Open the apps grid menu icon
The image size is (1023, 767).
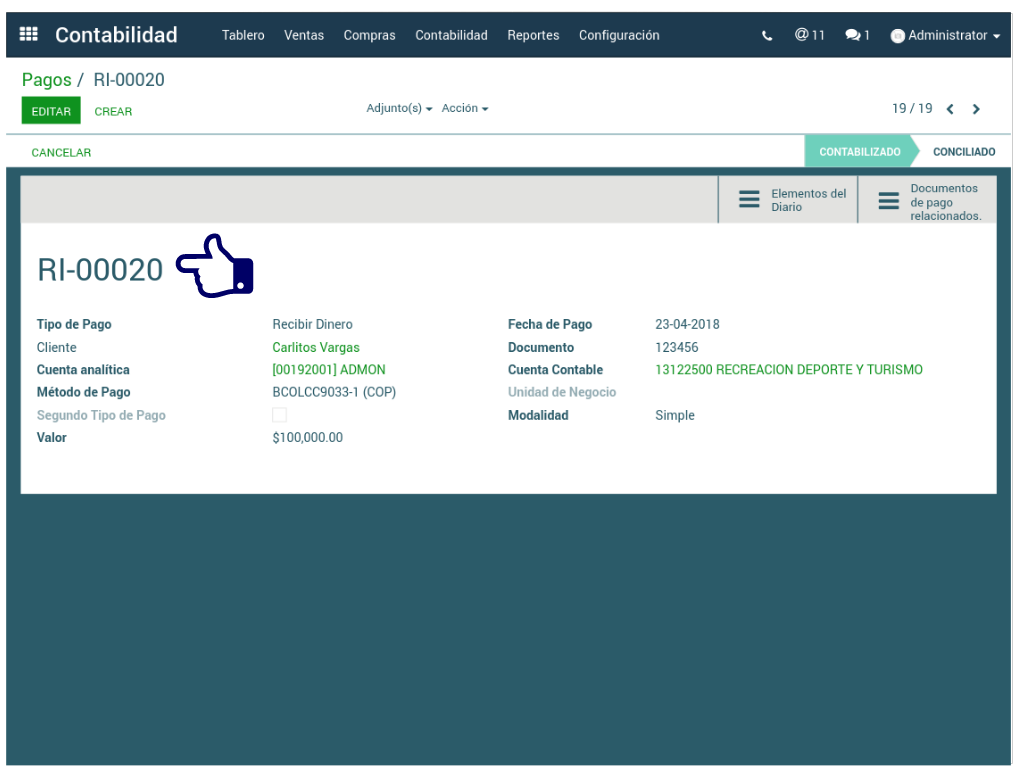[x=29, y=35]
